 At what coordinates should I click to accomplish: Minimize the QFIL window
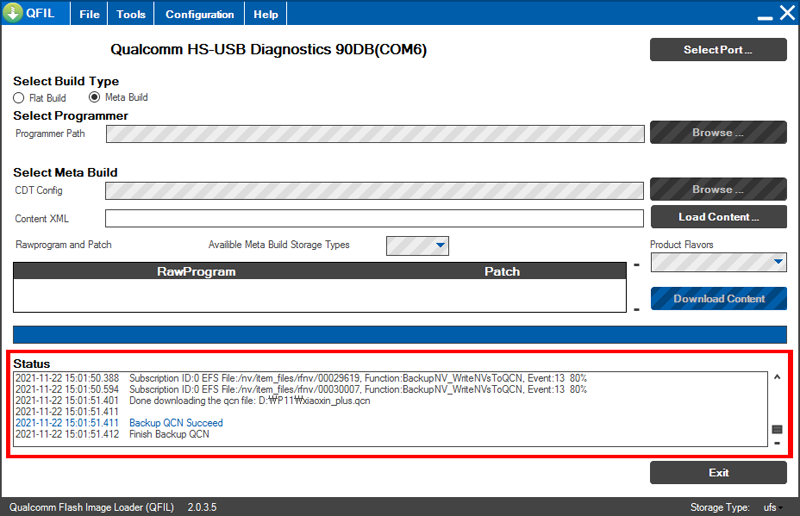765,16
